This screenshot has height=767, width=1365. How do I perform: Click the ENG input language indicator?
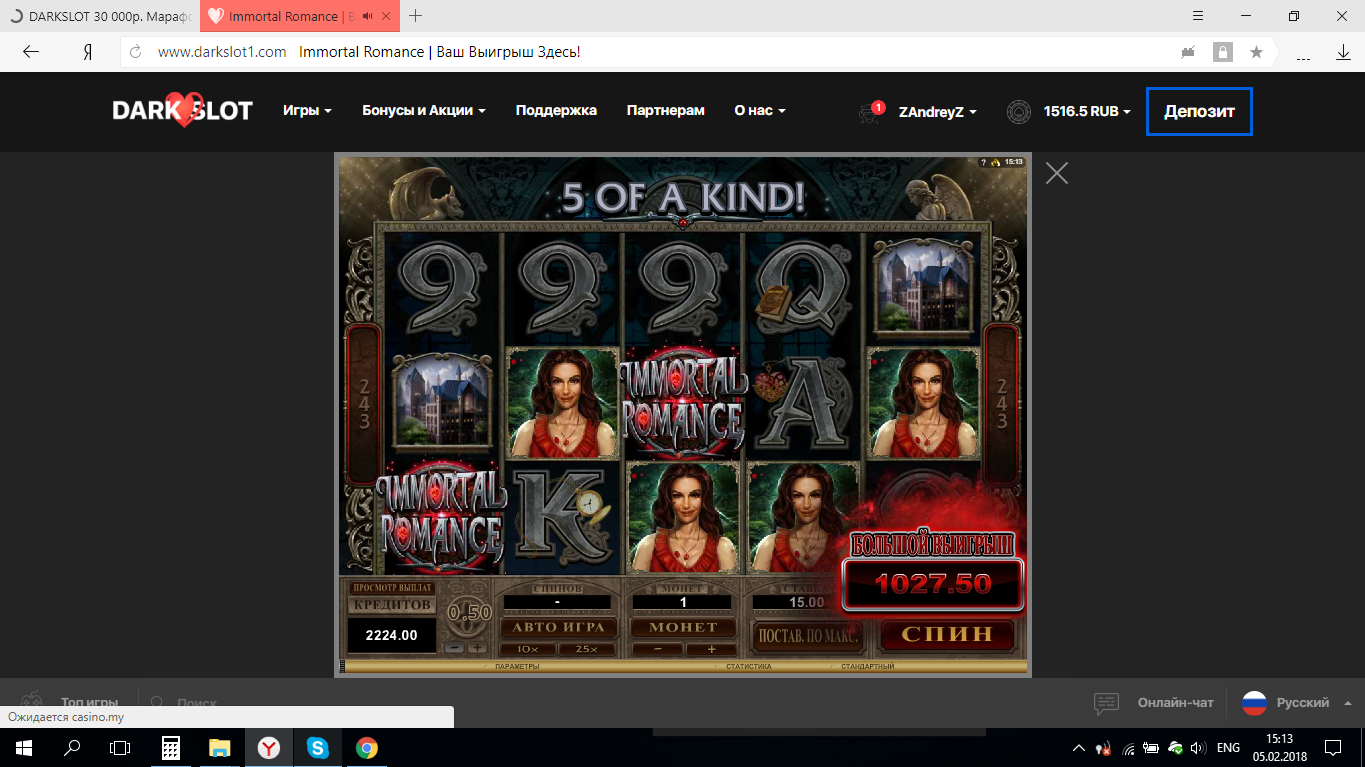[x=1228, y=747]
